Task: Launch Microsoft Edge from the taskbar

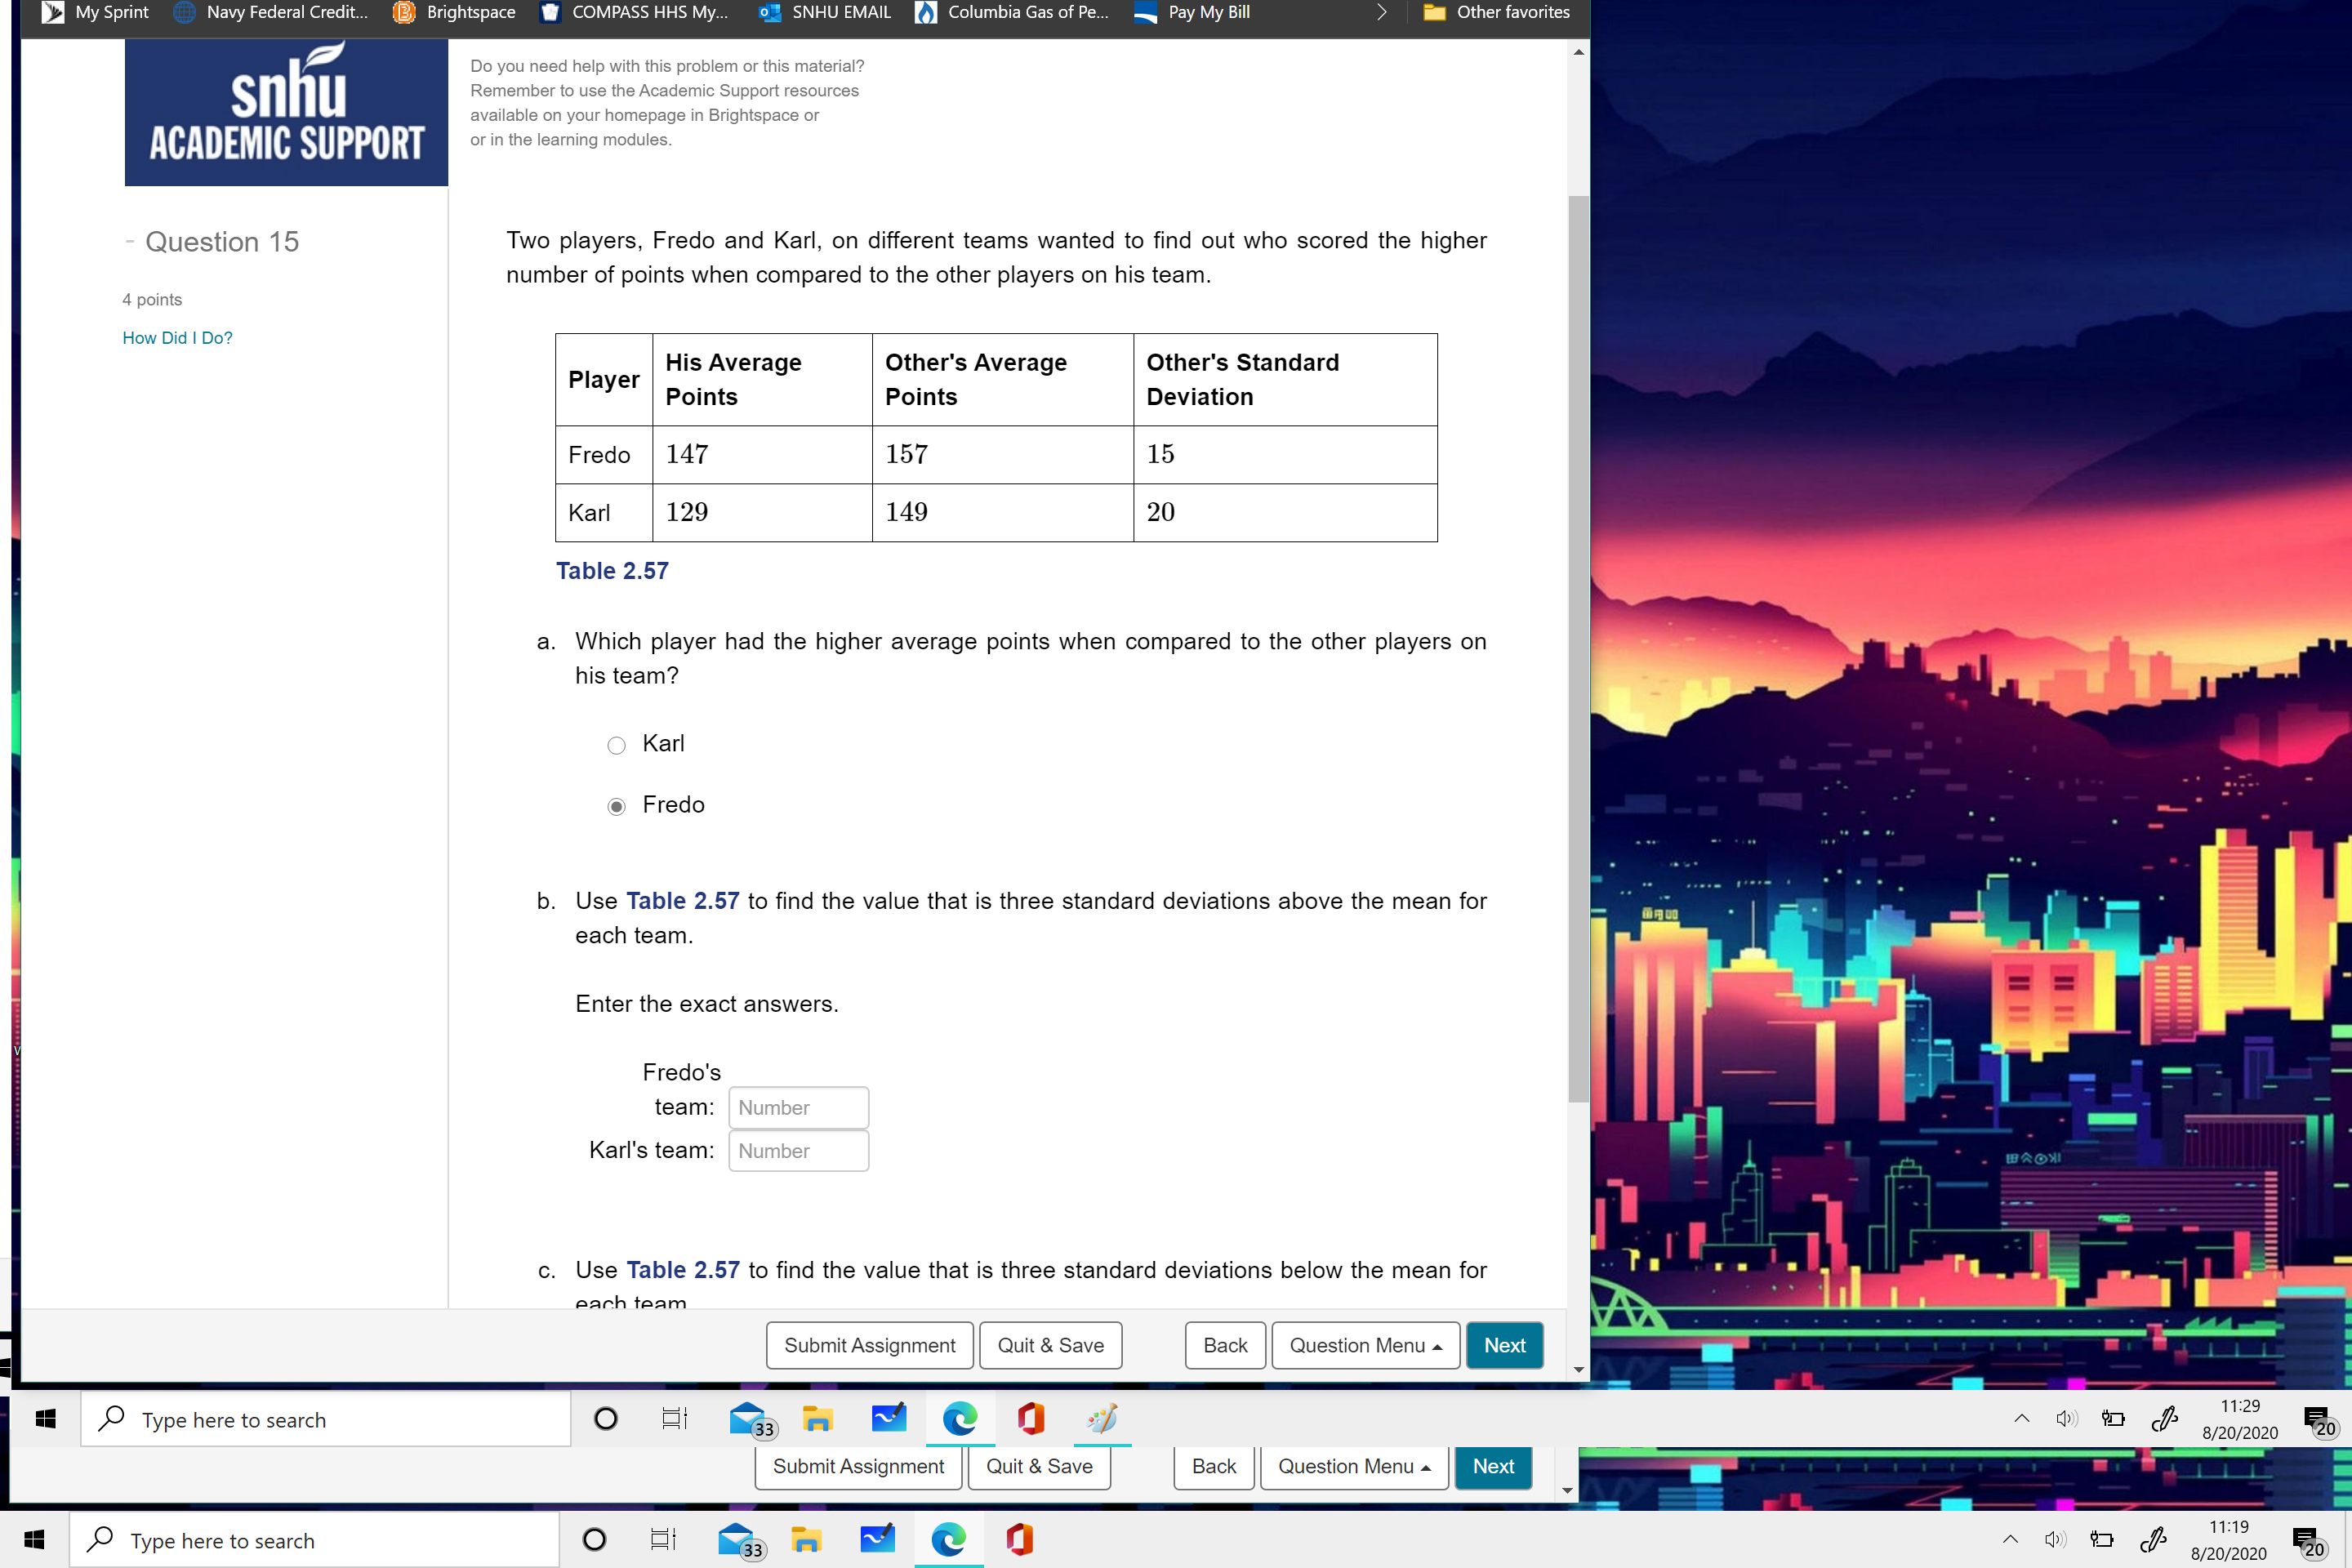Action: [959, 1419]
